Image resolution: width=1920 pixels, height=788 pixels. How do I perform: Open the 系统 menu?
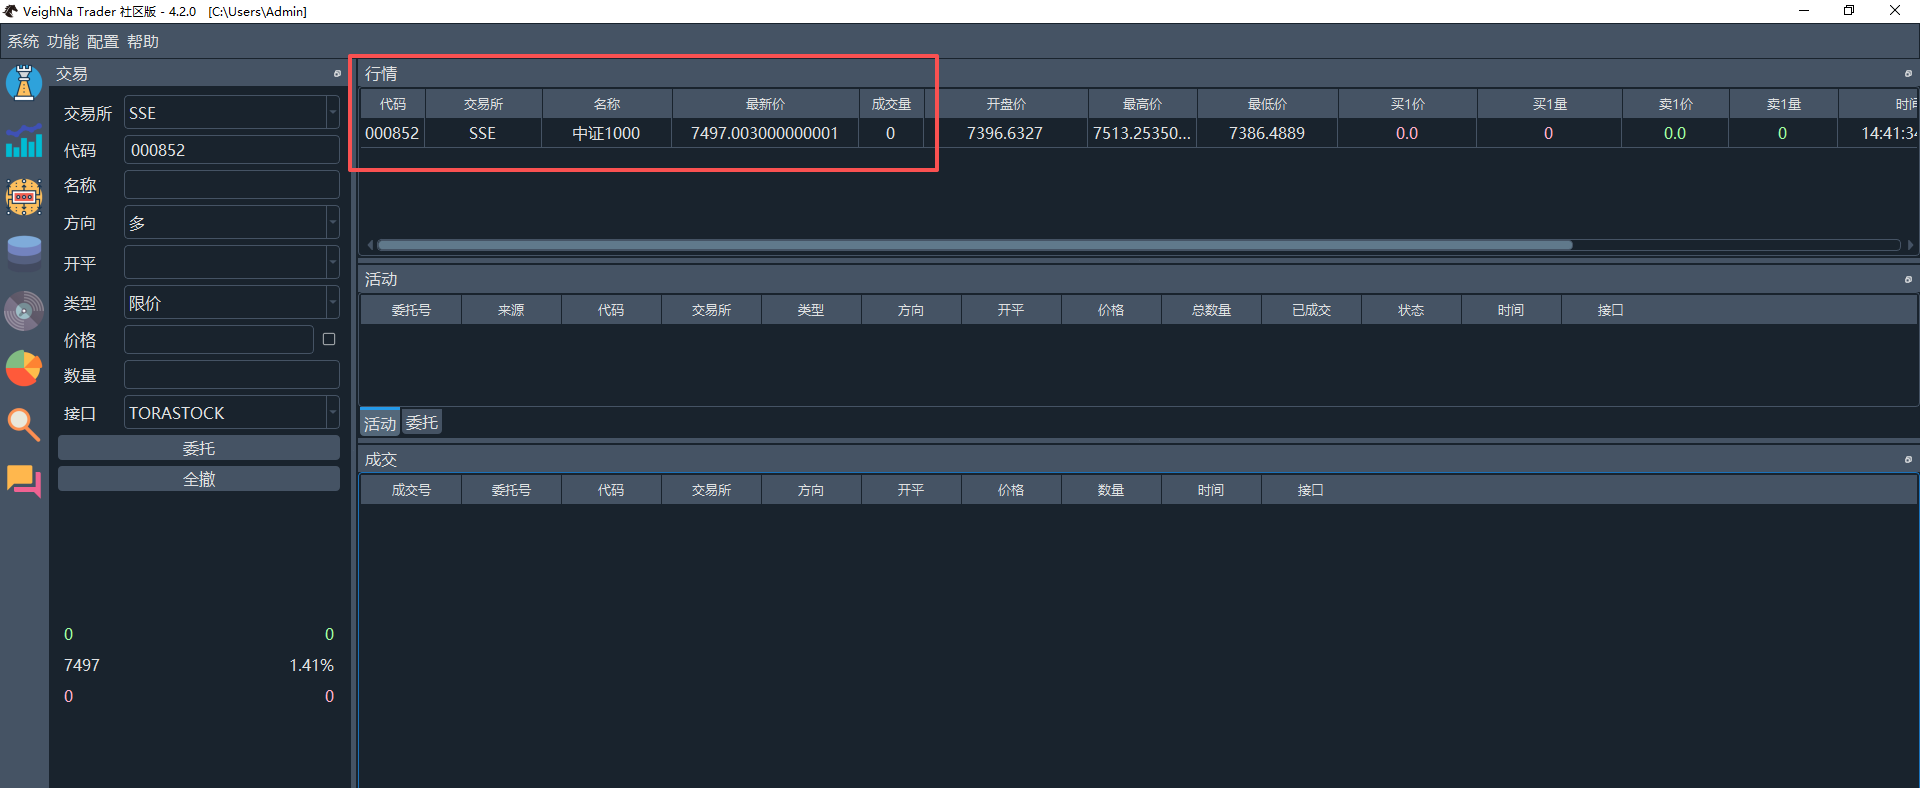point(23,41)
